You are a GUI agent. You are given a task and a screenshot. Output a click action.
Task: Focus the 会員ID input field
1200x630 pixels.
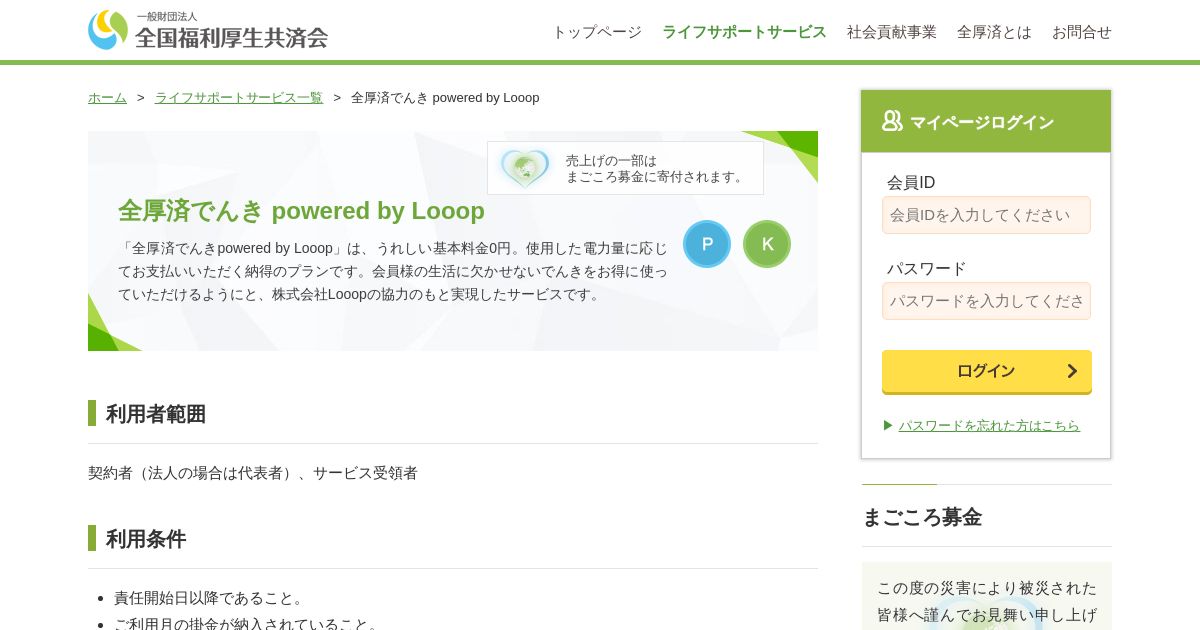pyautogui.click(x=986, y=215)
